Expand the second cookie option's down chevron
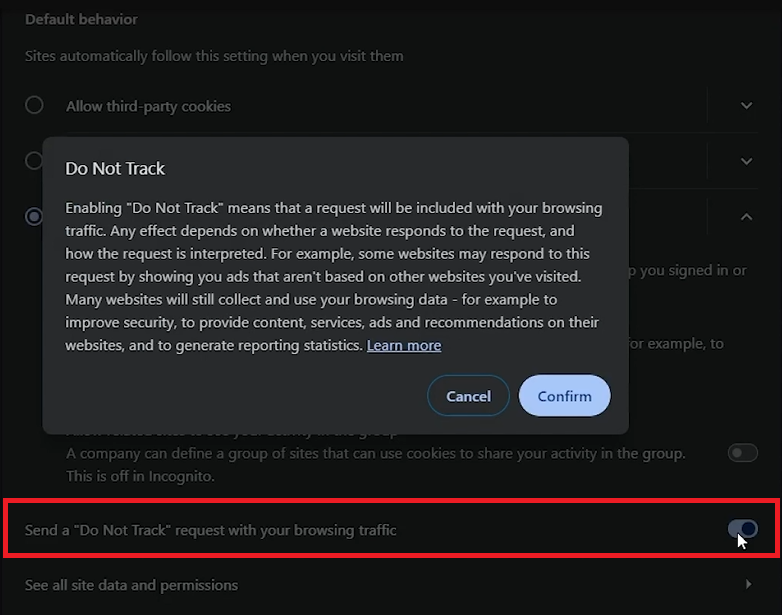Image resolution: width=782 pixels, height=615 pixels. [x=746, y=161]
